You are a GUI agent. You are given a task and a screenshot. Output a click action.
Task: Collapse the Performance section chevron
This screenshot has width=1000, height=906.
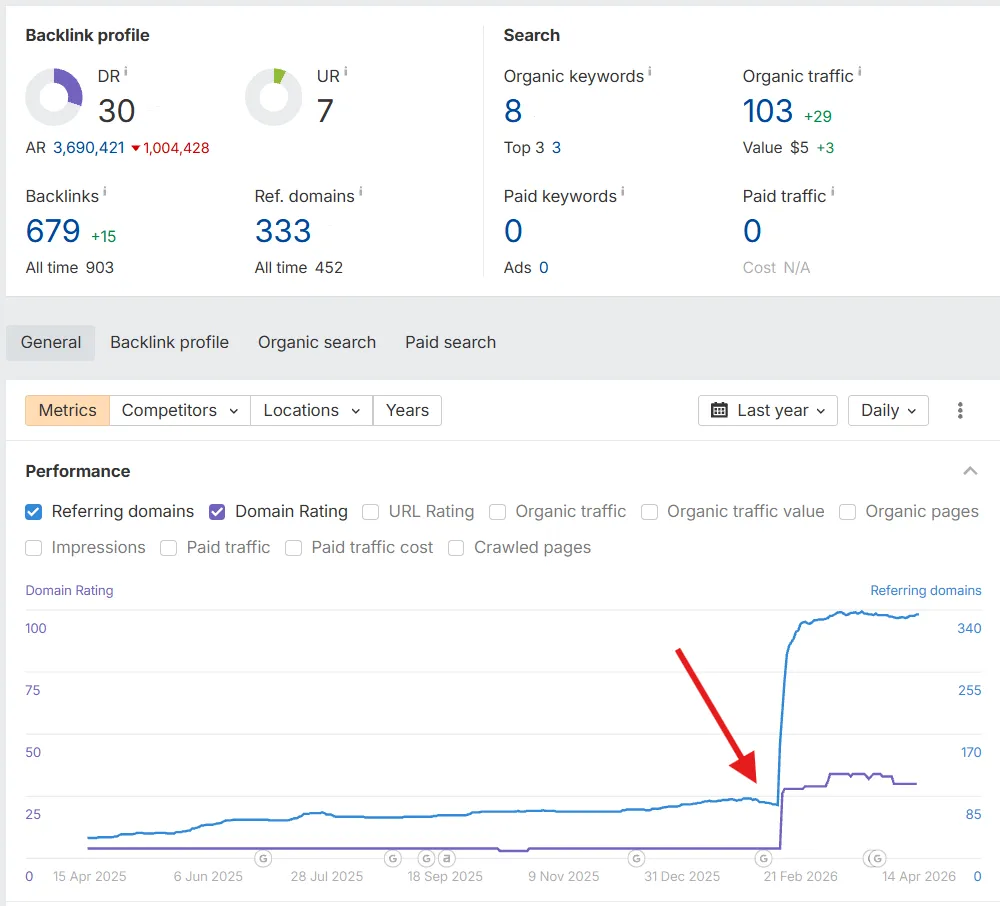click(x=969, y=471)
